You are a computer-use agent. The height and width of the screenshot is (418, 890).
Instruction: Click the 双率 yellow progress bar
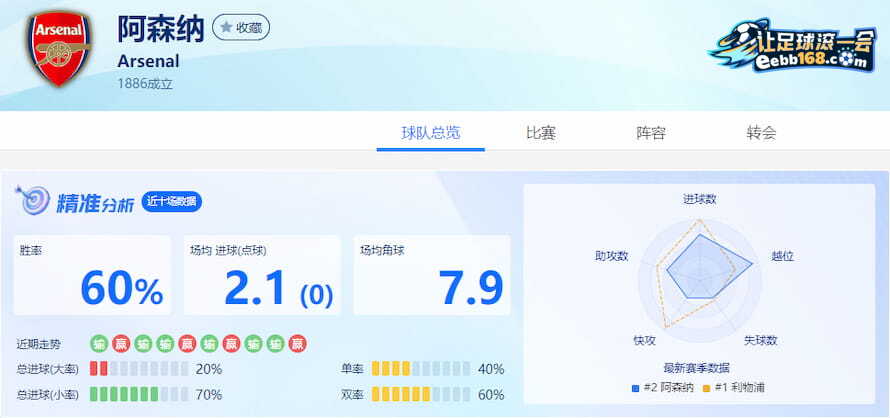(421, 394)
